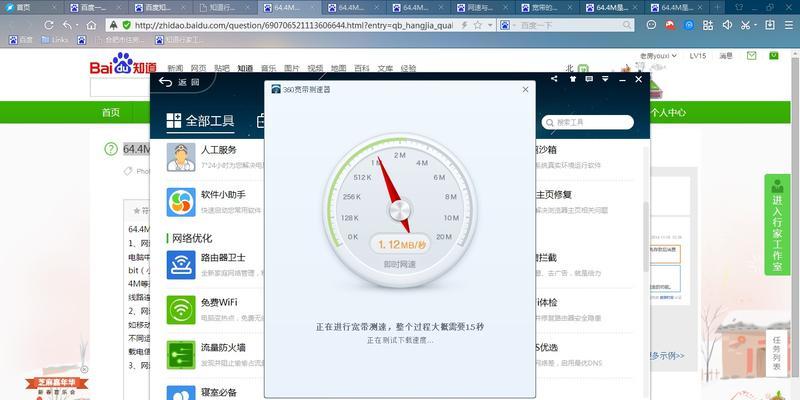Switch to the 宽带的 browser tab

coord(548,7)
